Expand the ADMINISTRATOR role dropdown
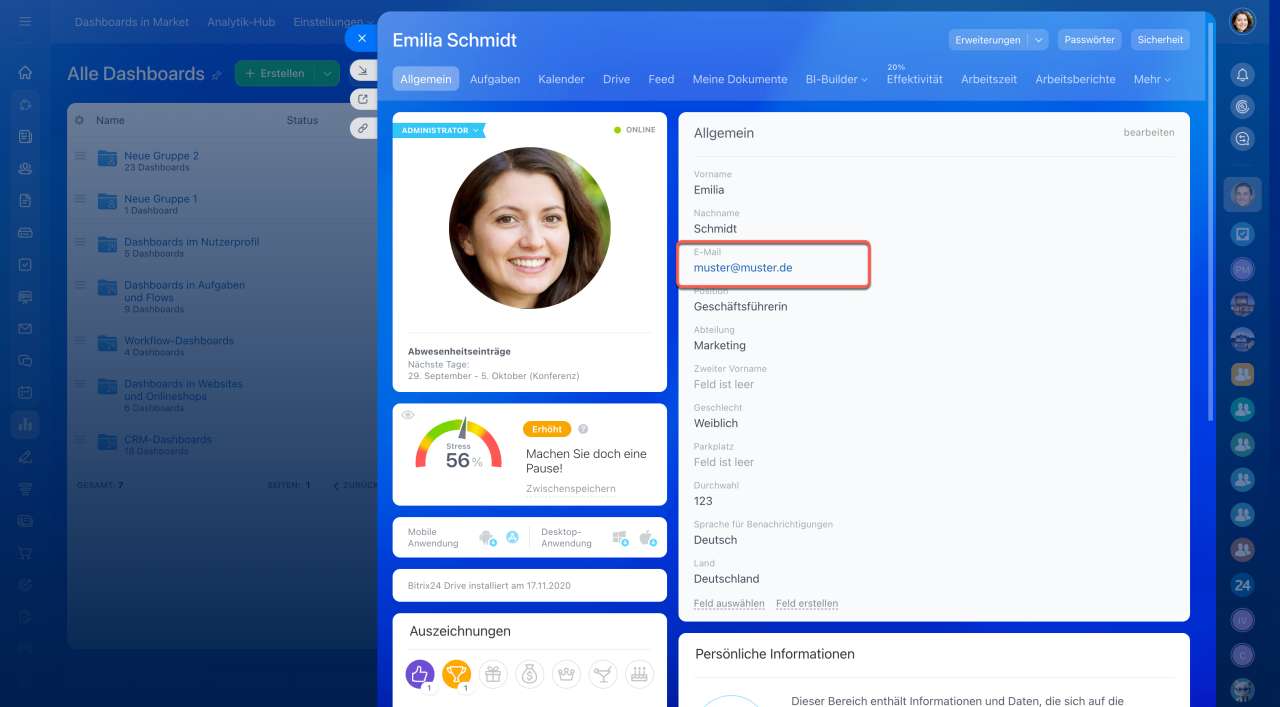Image resolution: width=1280 pixels, height=707 pixels. (x=439, y=130)
